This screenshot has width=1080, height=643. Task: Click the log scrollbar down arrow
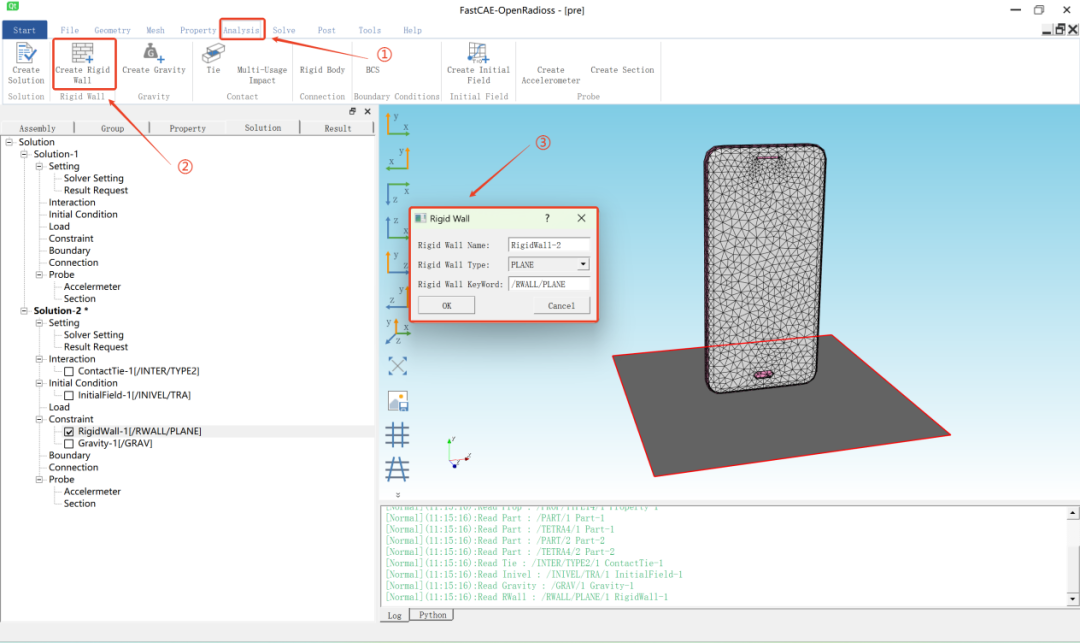tap(1072, 600)
